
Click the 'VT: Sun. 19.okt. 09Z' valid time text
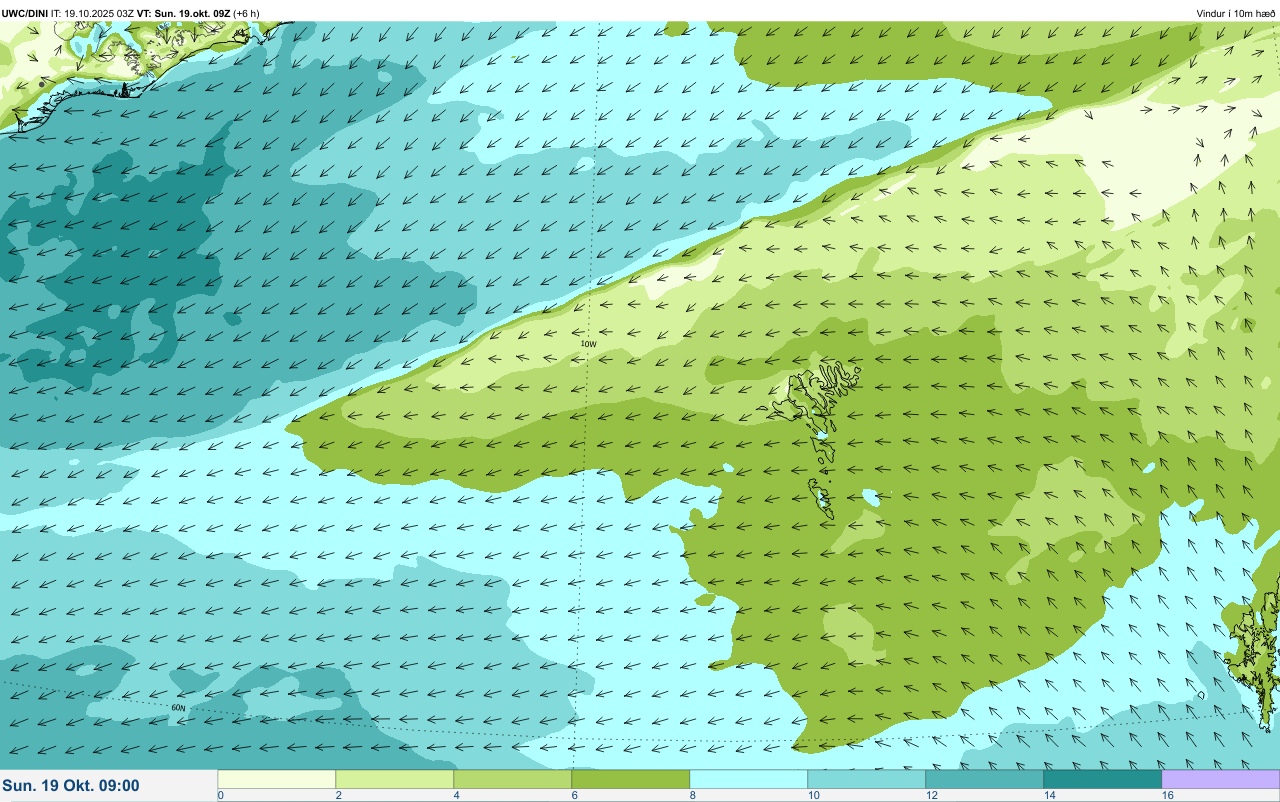point(183,13)
